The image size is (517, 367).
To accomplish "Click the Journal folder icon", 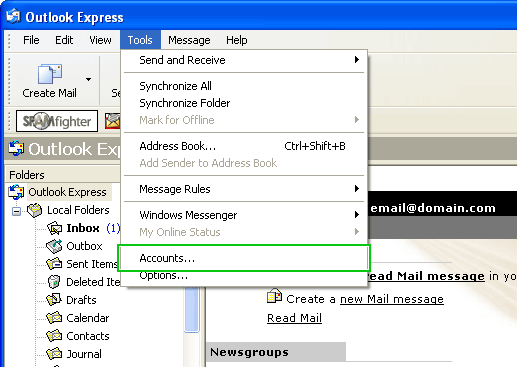I will (54, 354).
